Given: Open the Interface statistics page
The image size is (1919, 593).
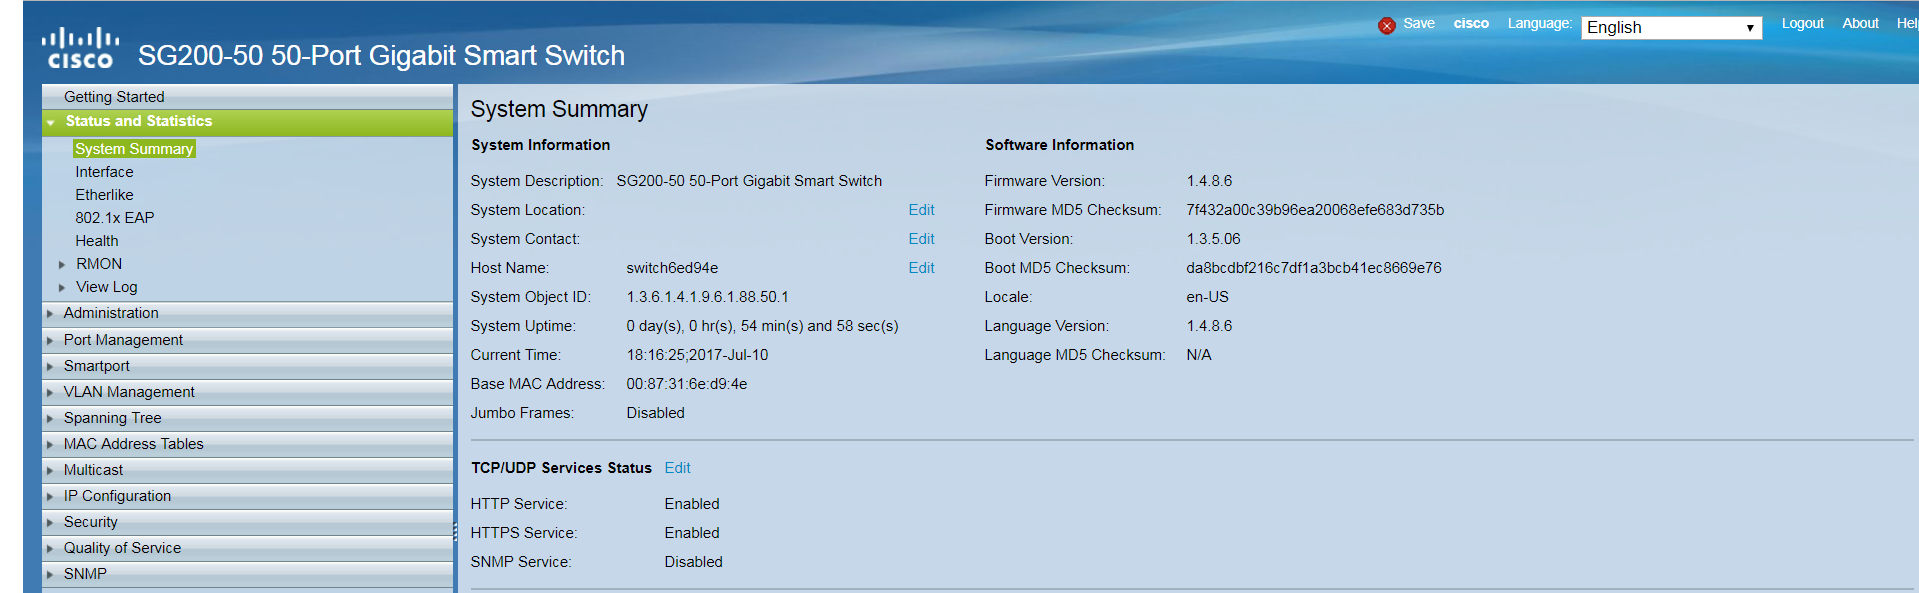Looking at the screenshot, I should point(104,172).
